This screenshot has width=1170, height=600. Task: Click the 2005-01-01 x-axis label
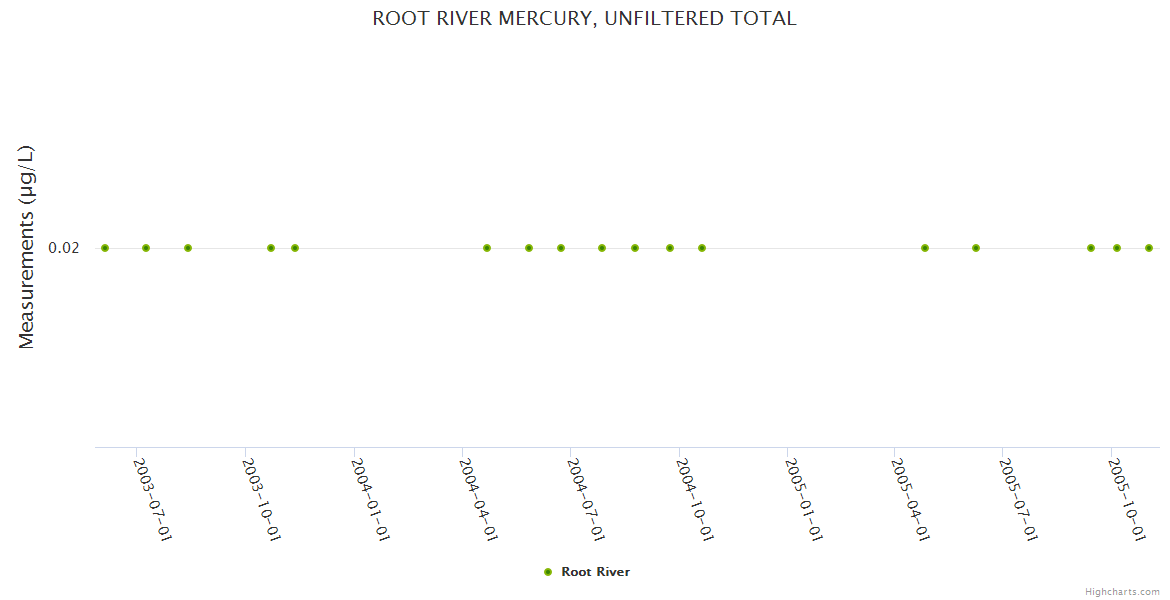pos(804,499)
